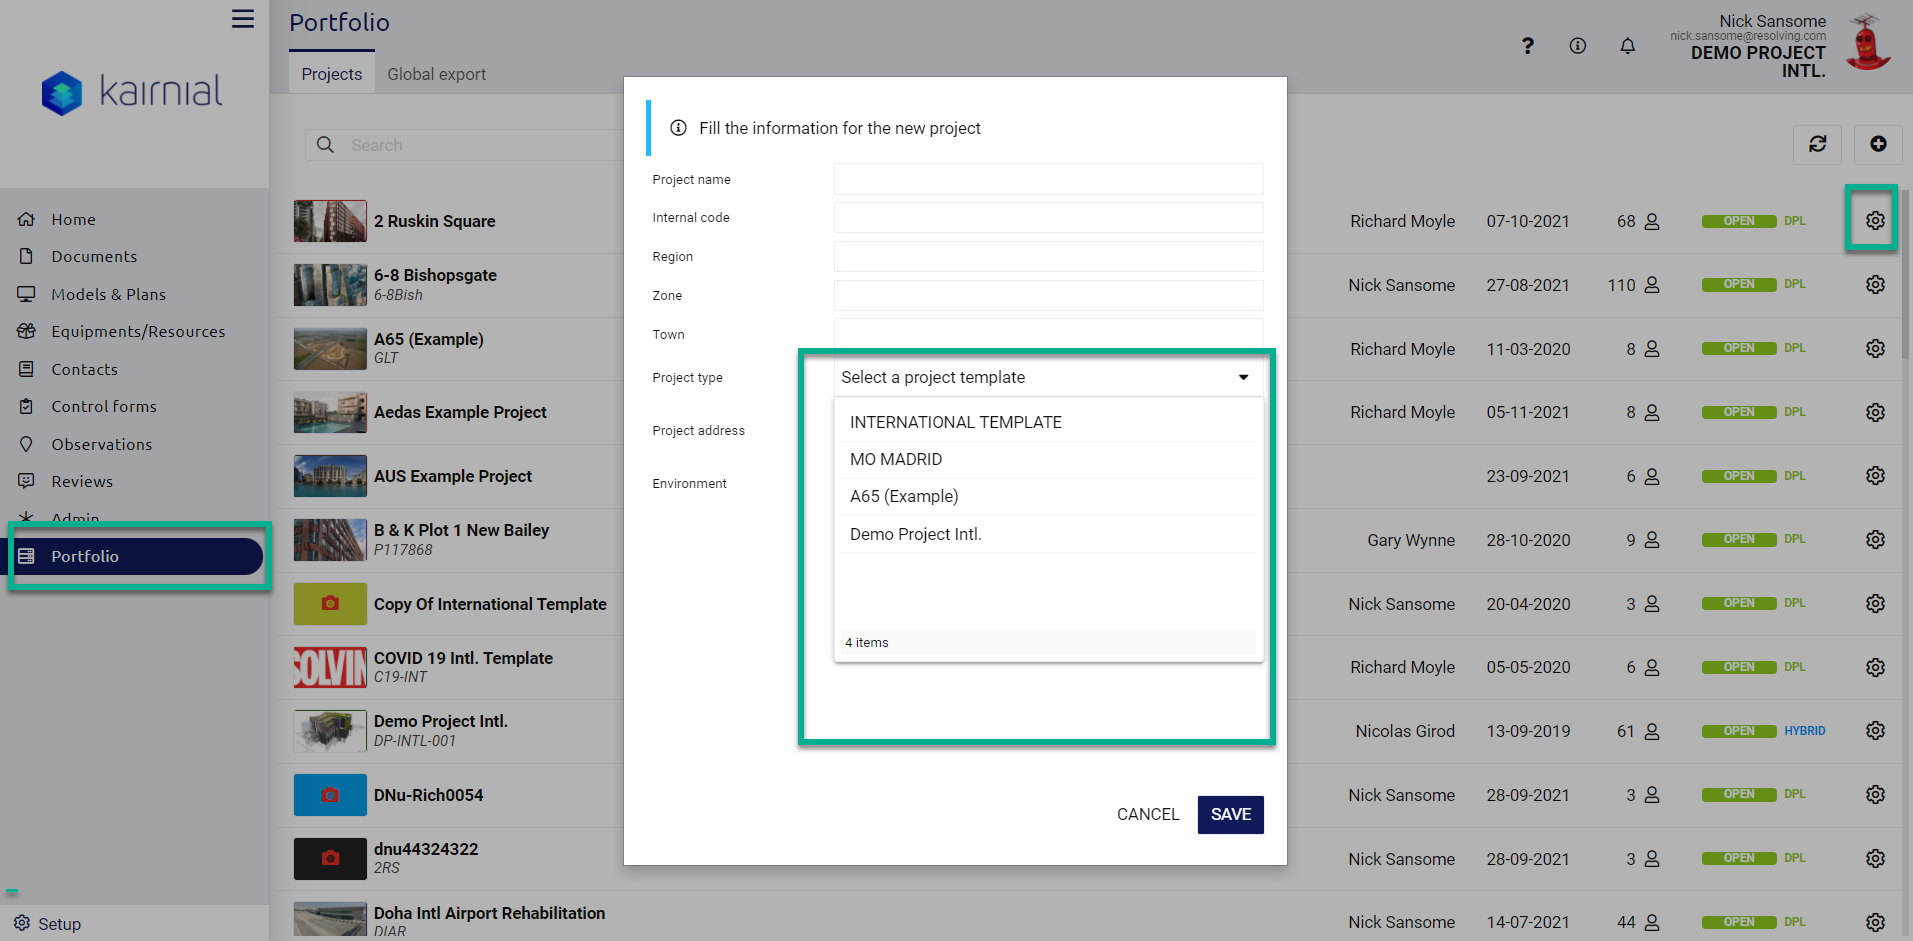Open notifications bell icon
Screen dimensions: 1913x941
[1627, 46]
